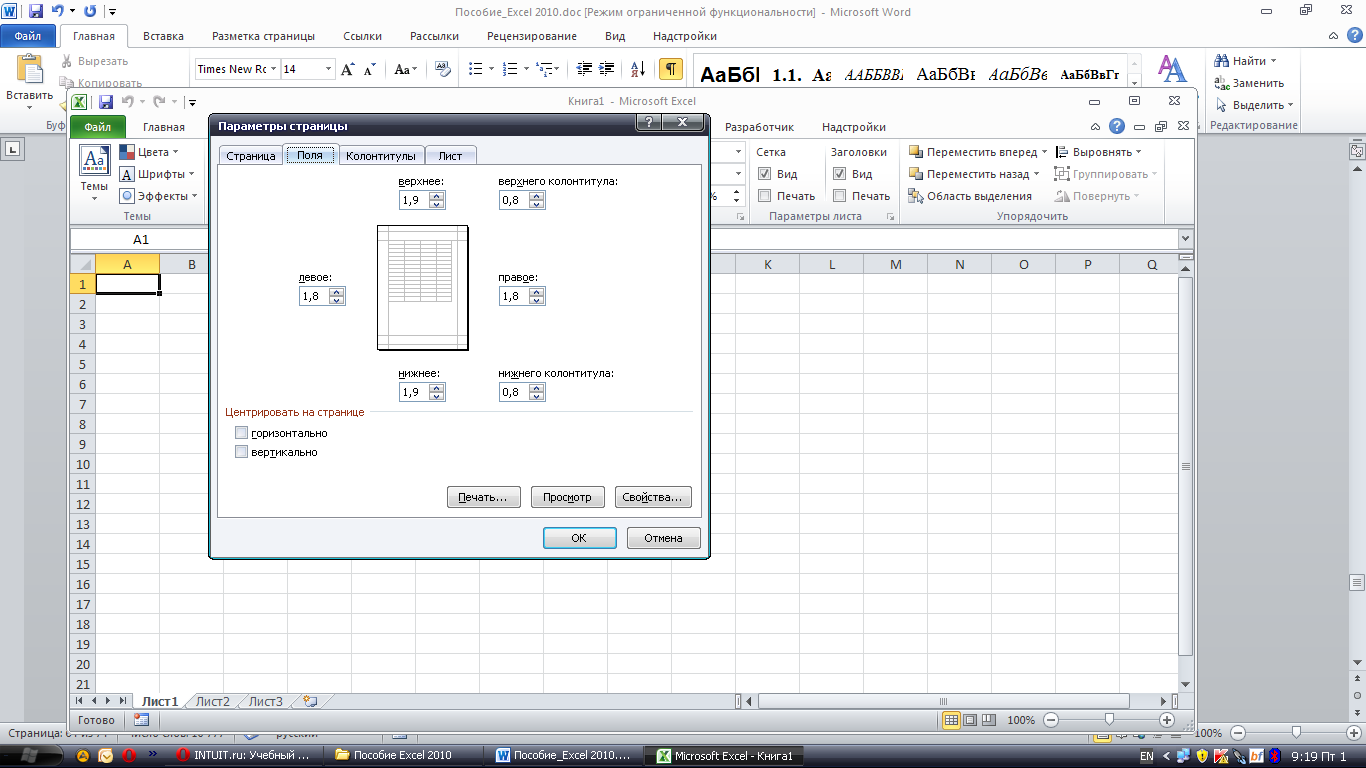Click the Word zoom slider handle

coord(1296,733)
